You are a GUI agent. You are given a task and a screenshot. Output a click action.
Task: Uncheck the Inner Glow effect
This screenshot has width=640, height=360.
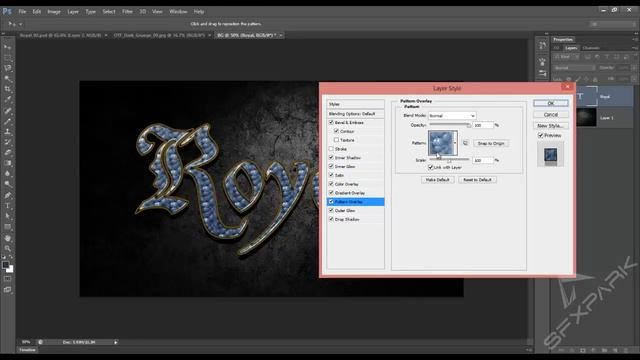coord(331,167)
